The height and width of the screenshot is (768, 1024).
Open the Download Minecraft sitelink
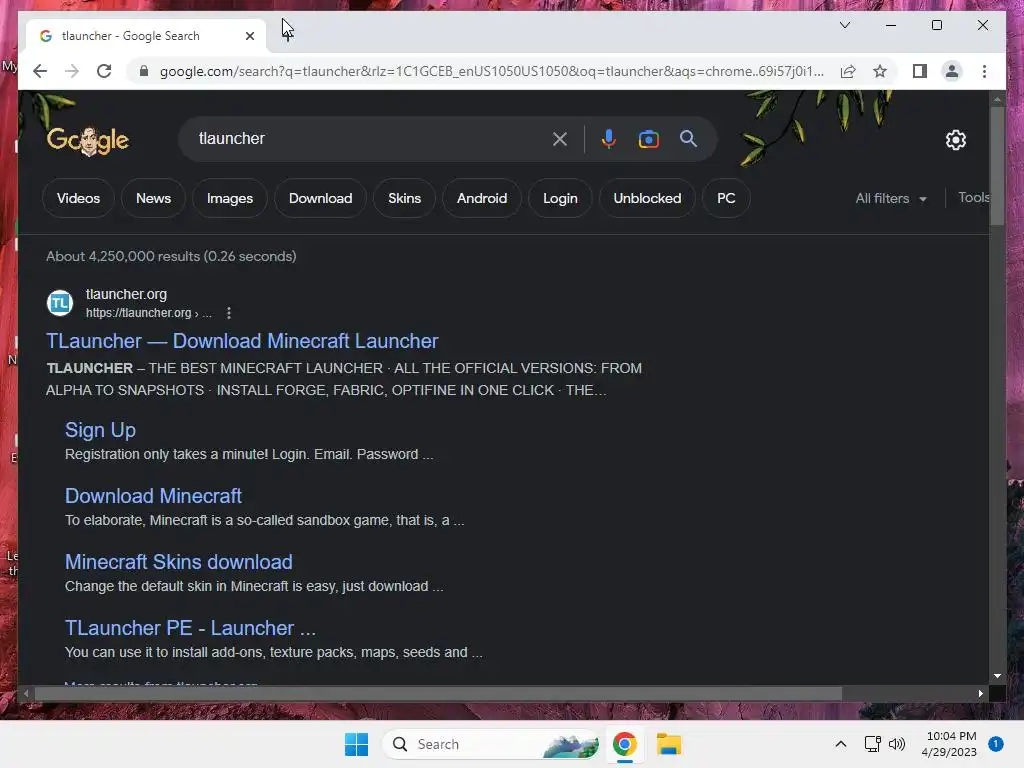coord(153,496)
